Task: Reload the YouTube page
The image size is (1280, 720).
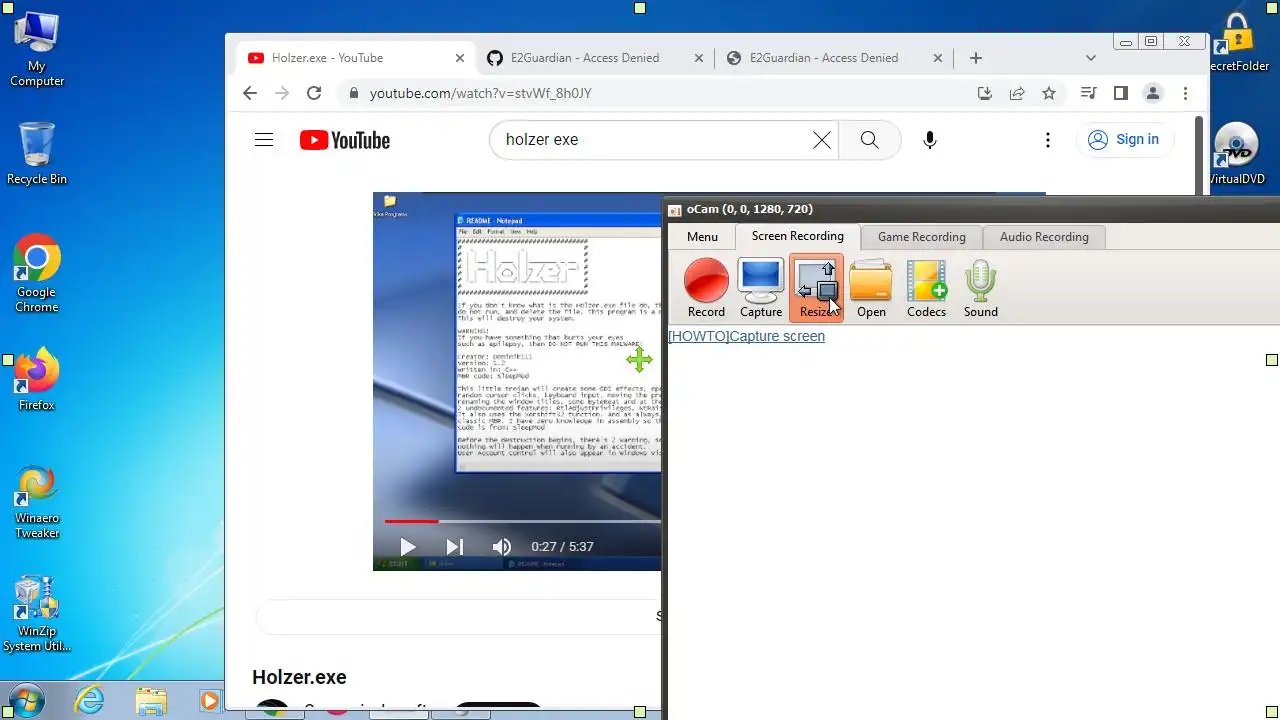Action: [314, 93]
